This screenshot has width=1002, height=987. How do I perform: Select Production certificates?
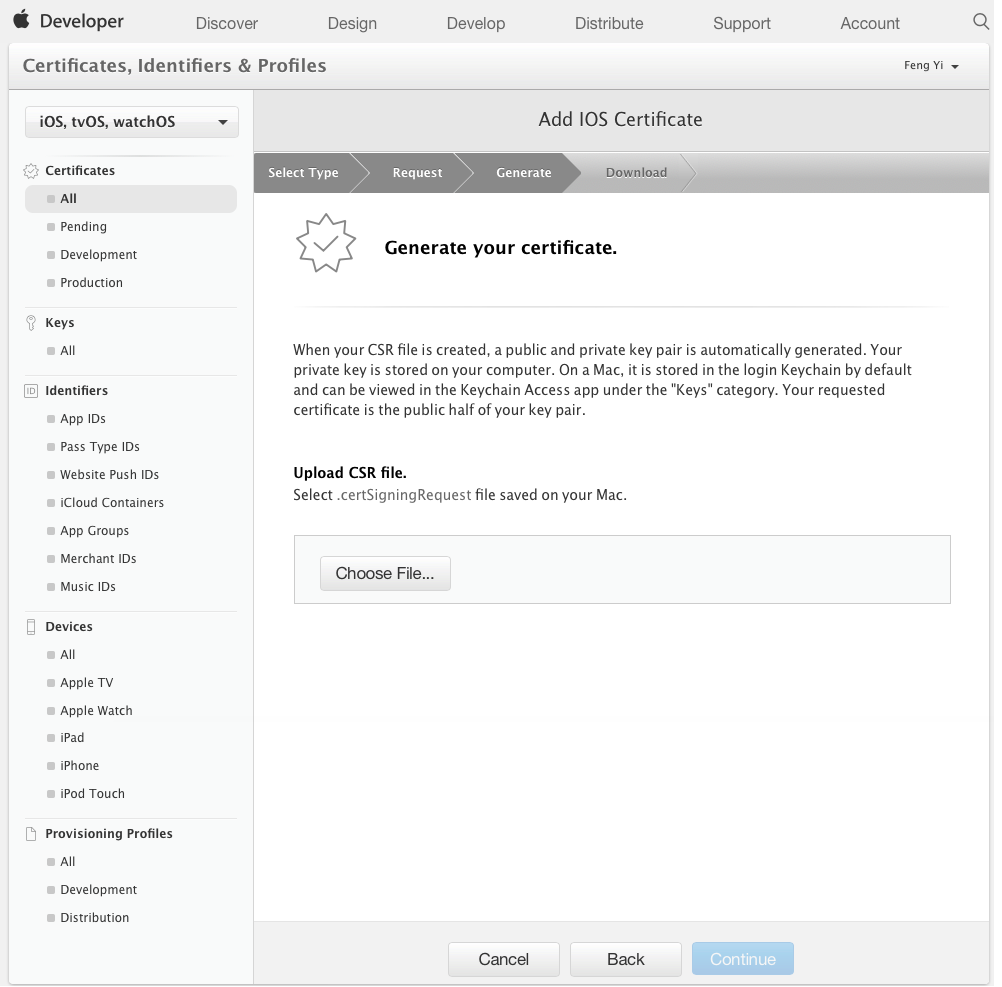(x=91, y=283)
